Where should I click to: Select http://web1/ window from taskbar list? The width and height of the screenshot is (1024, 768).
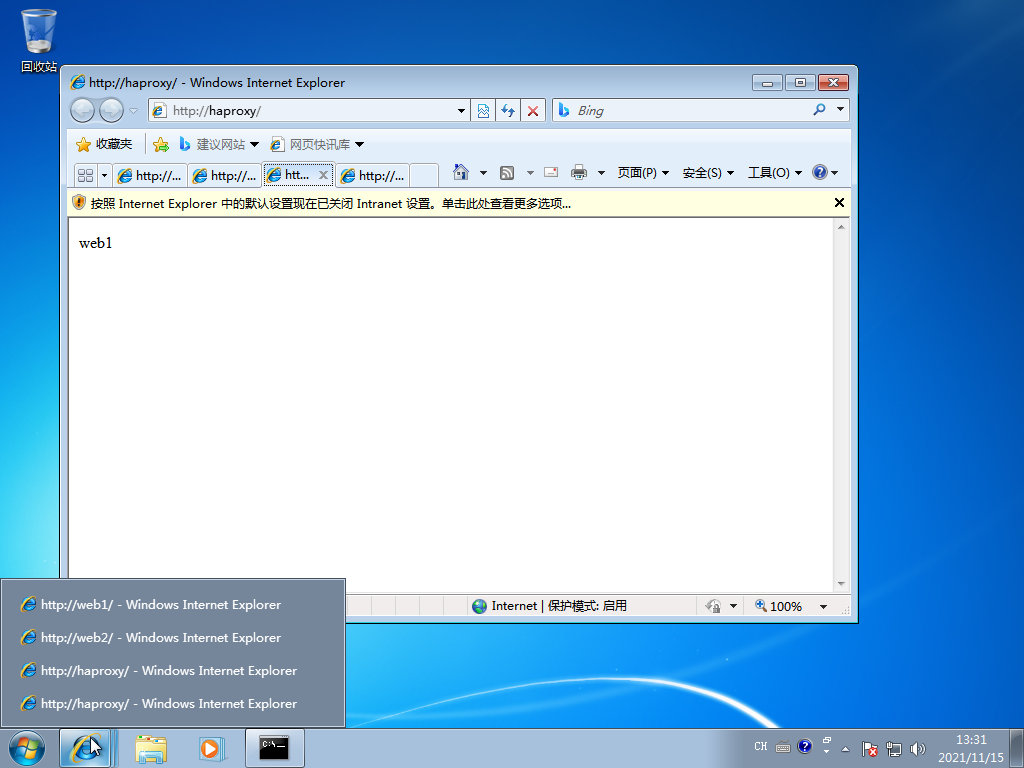point(161,605)
